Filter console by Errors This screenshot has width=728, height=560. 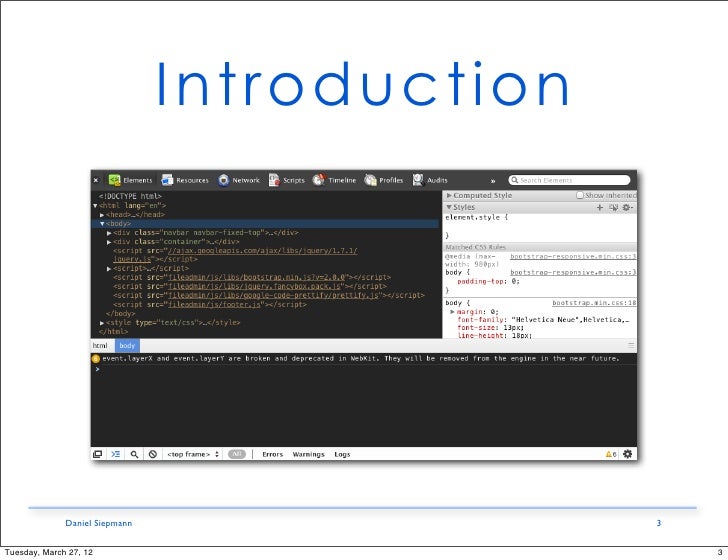pyautogui.click(x=273, y=454)
